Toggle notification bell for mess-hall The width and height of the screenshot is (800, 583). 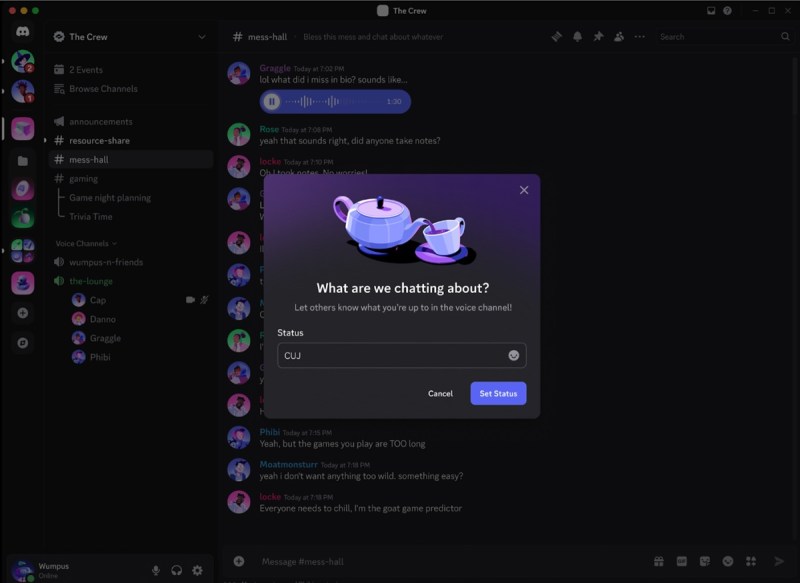coord(577,37)
